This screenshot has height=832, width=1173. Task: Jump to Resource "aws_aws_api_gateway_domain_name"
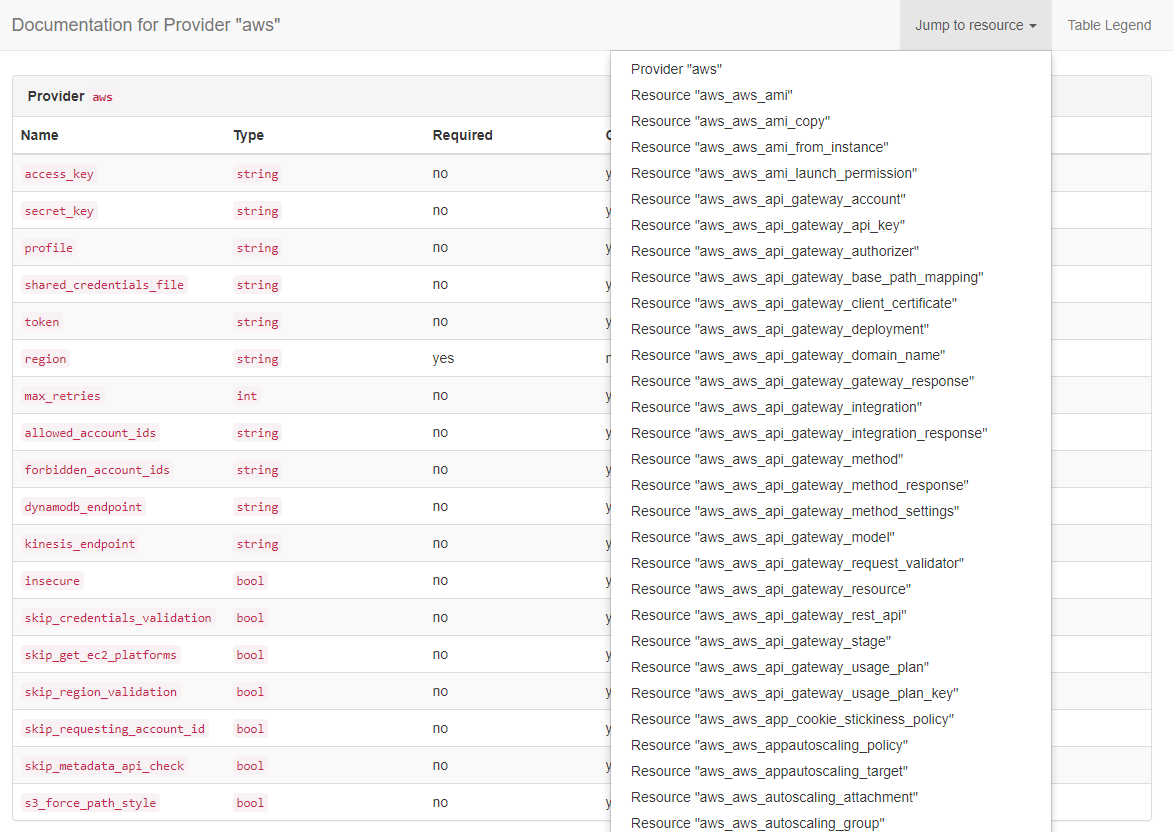[x=830, y=355]
